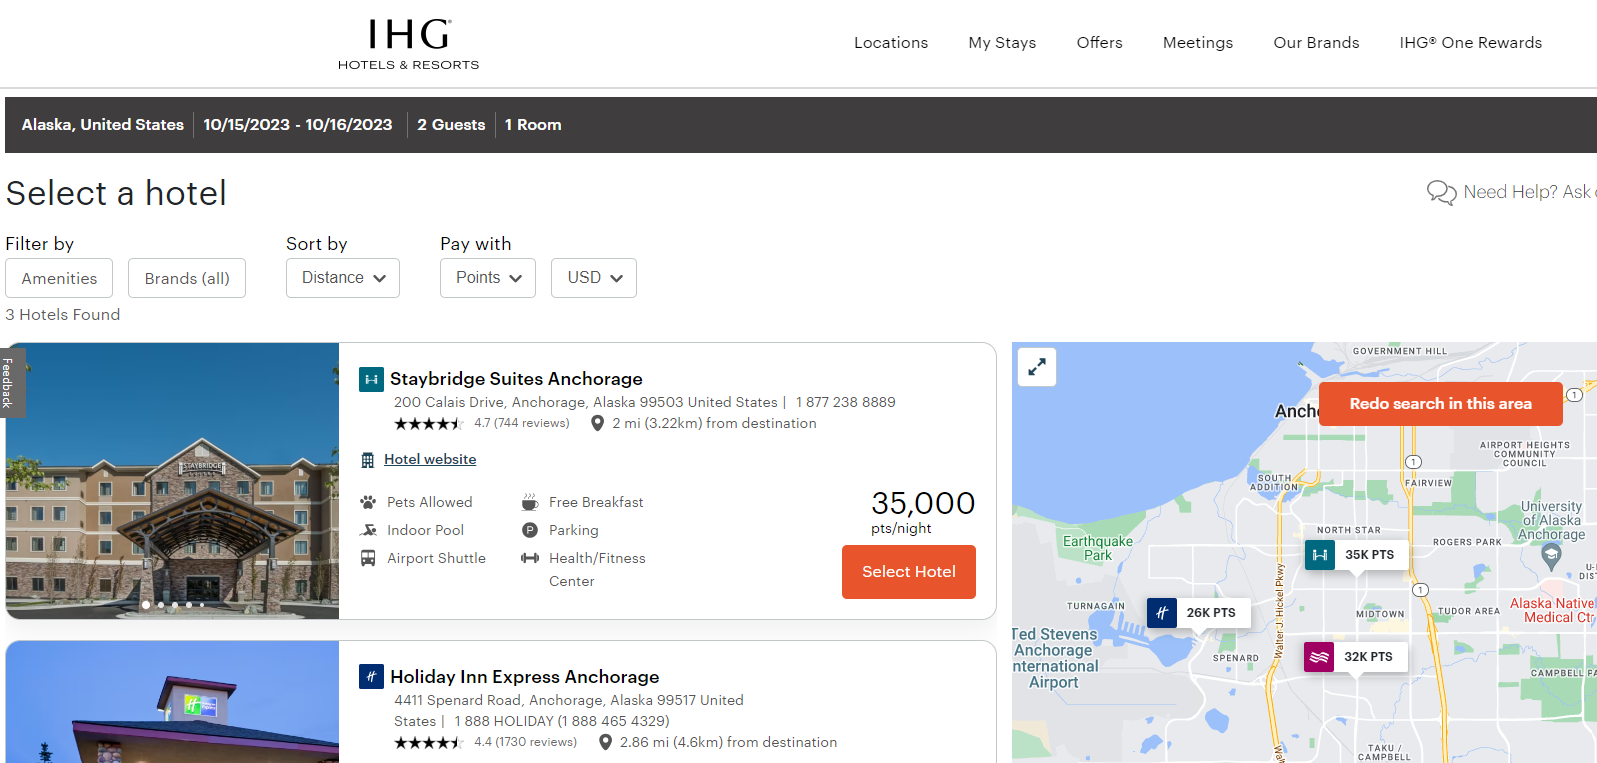Open the Amenities filter
This screenshot has height=763, width=1597.
click(x=59, y=278)
